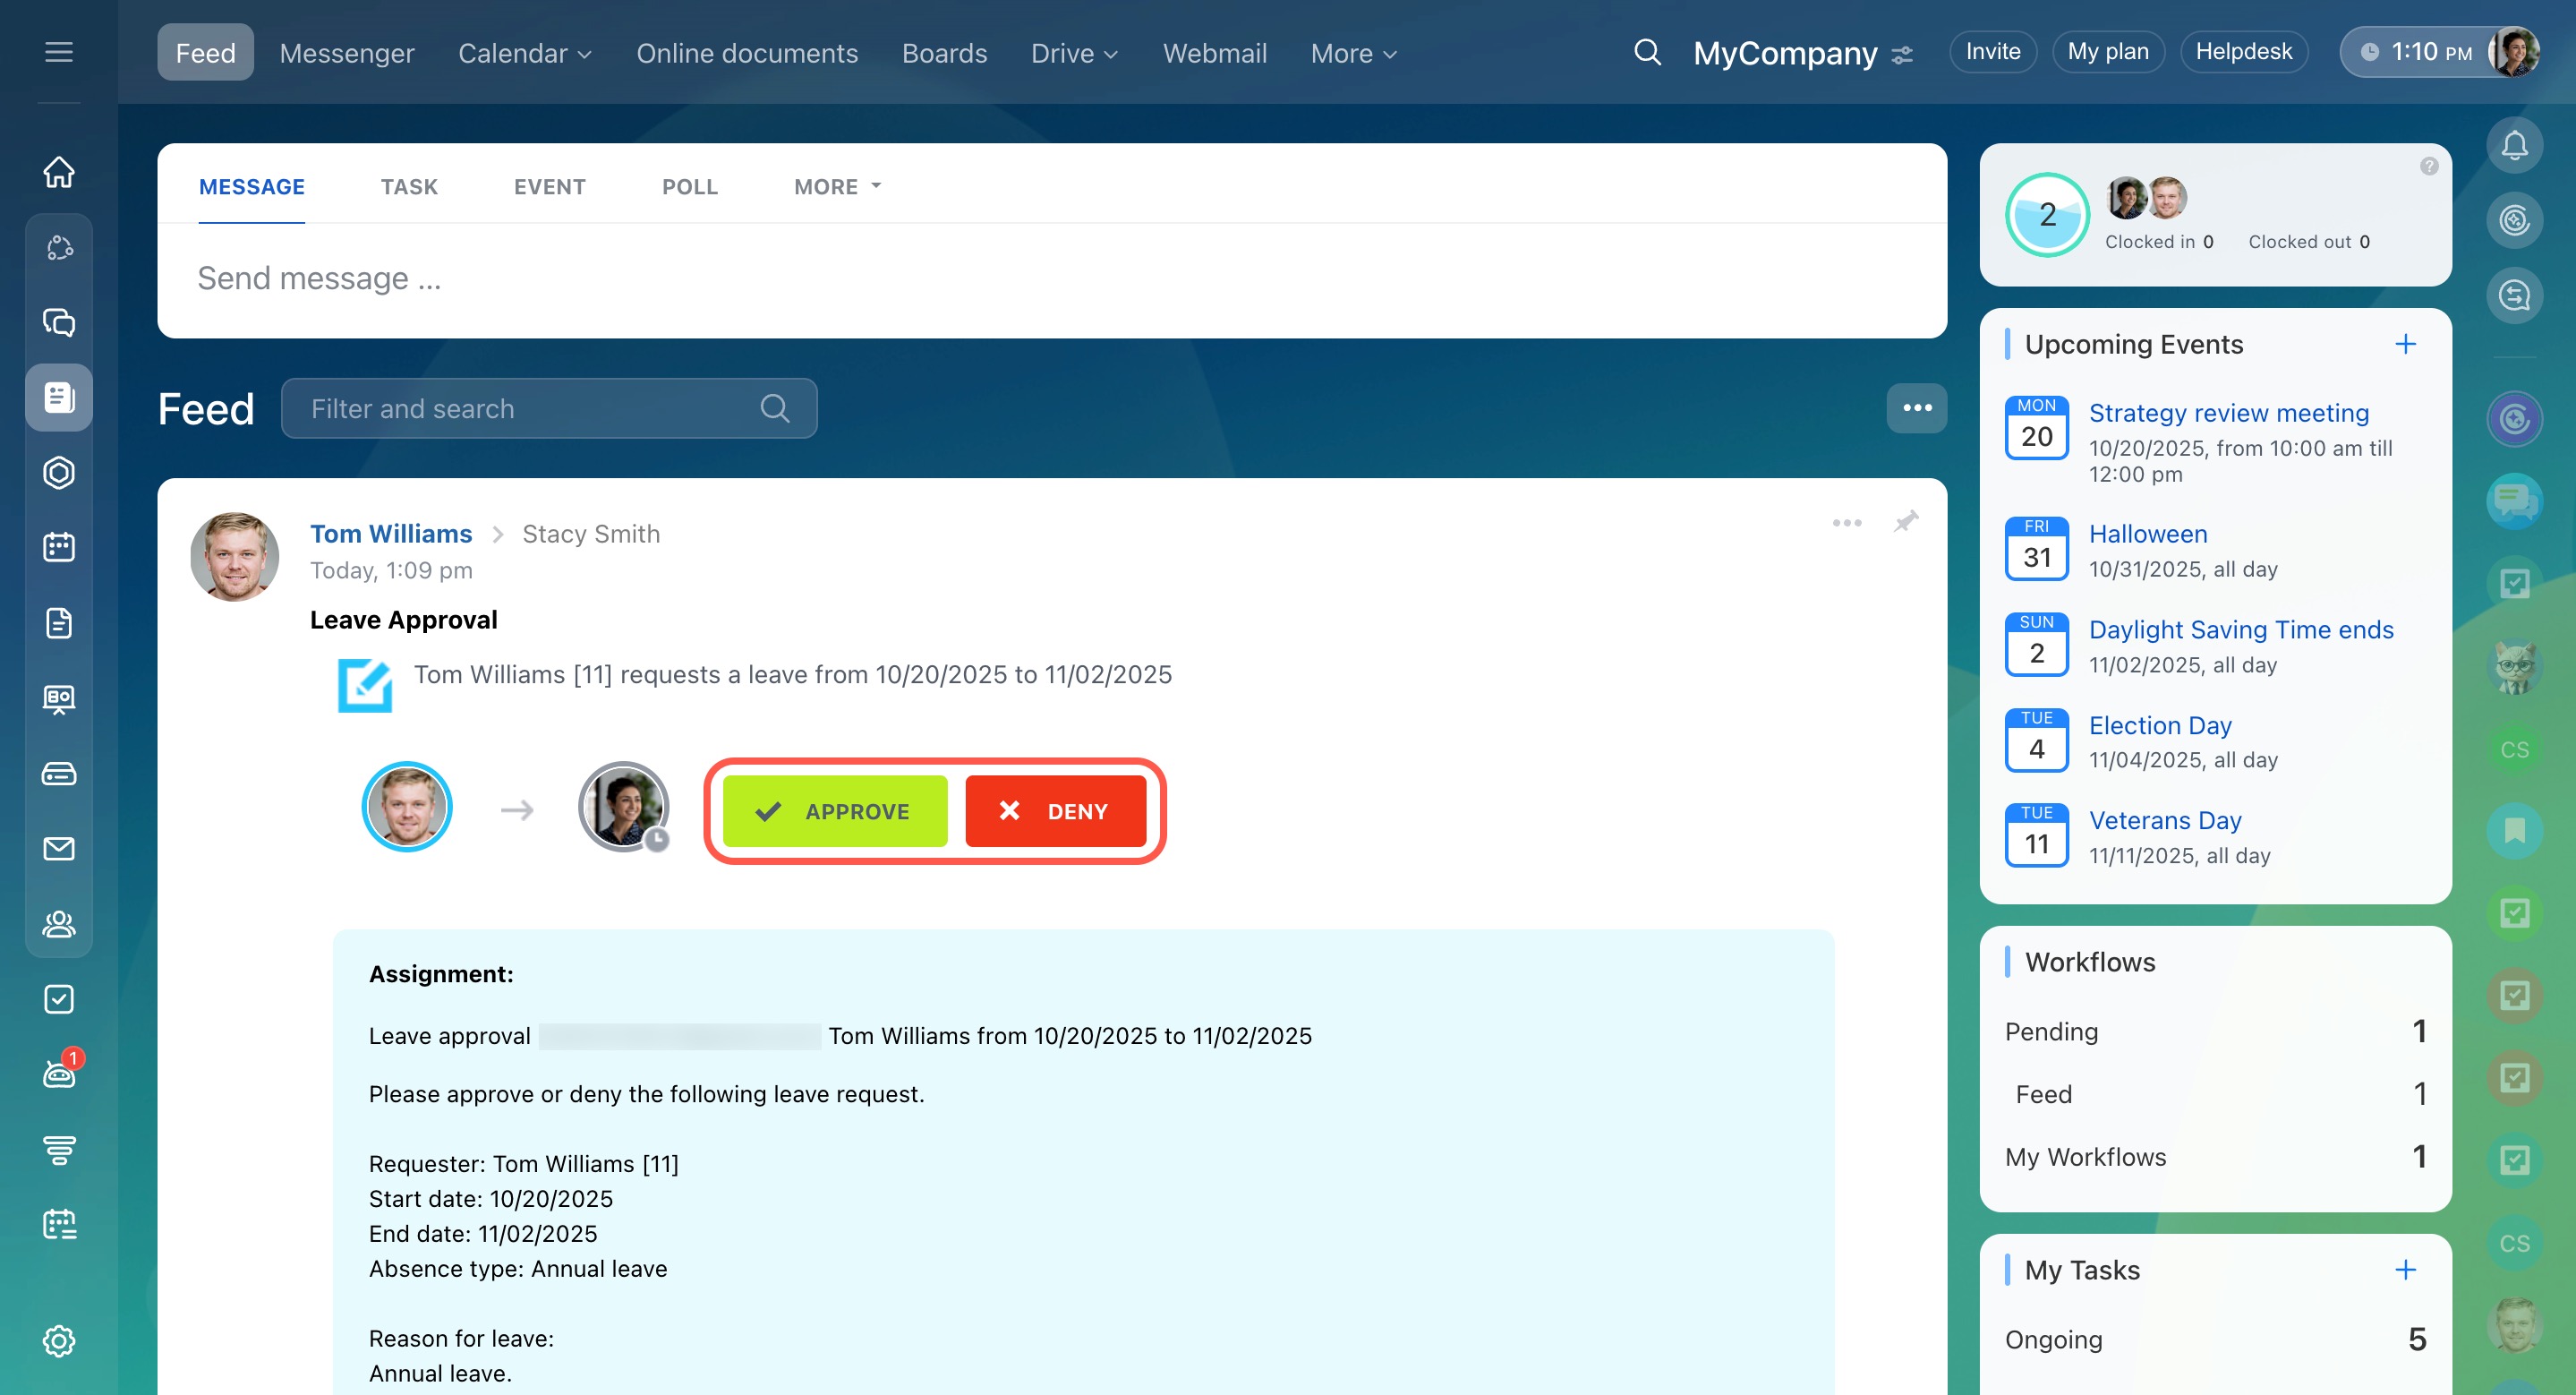Open the MORE dropdown in post composer
The width and height of the screenshot is (2576, 1395).
837,187
